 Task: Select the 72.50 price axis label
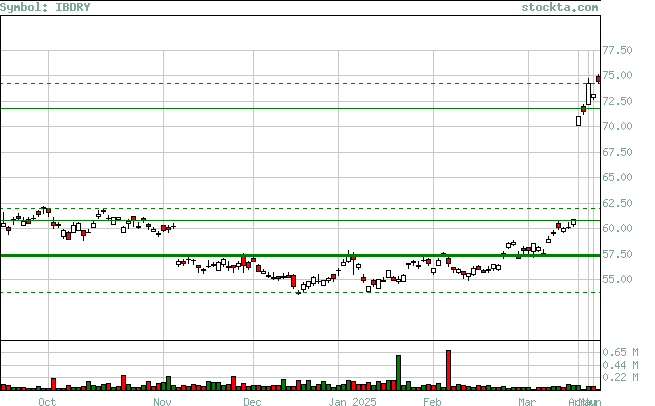click(x=617, y=101)
